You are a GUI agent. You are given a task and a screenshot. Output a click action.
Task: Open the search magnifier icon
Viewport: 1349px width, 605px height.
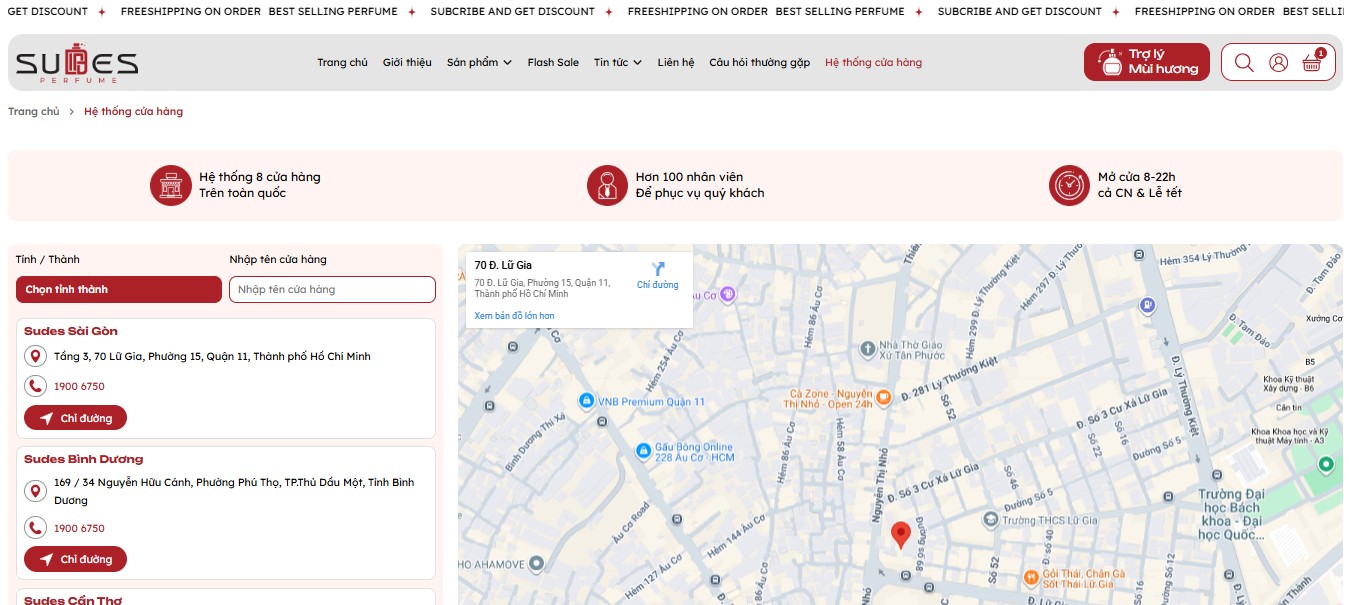pos(1244,62)
